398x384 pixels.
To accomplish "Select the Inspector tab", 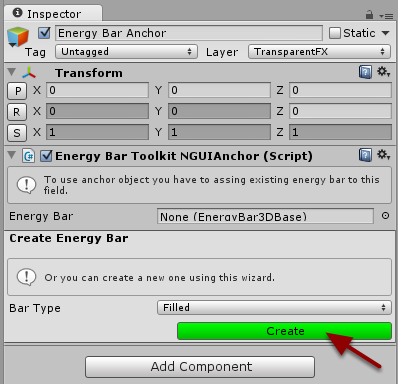I will point(53,14).
